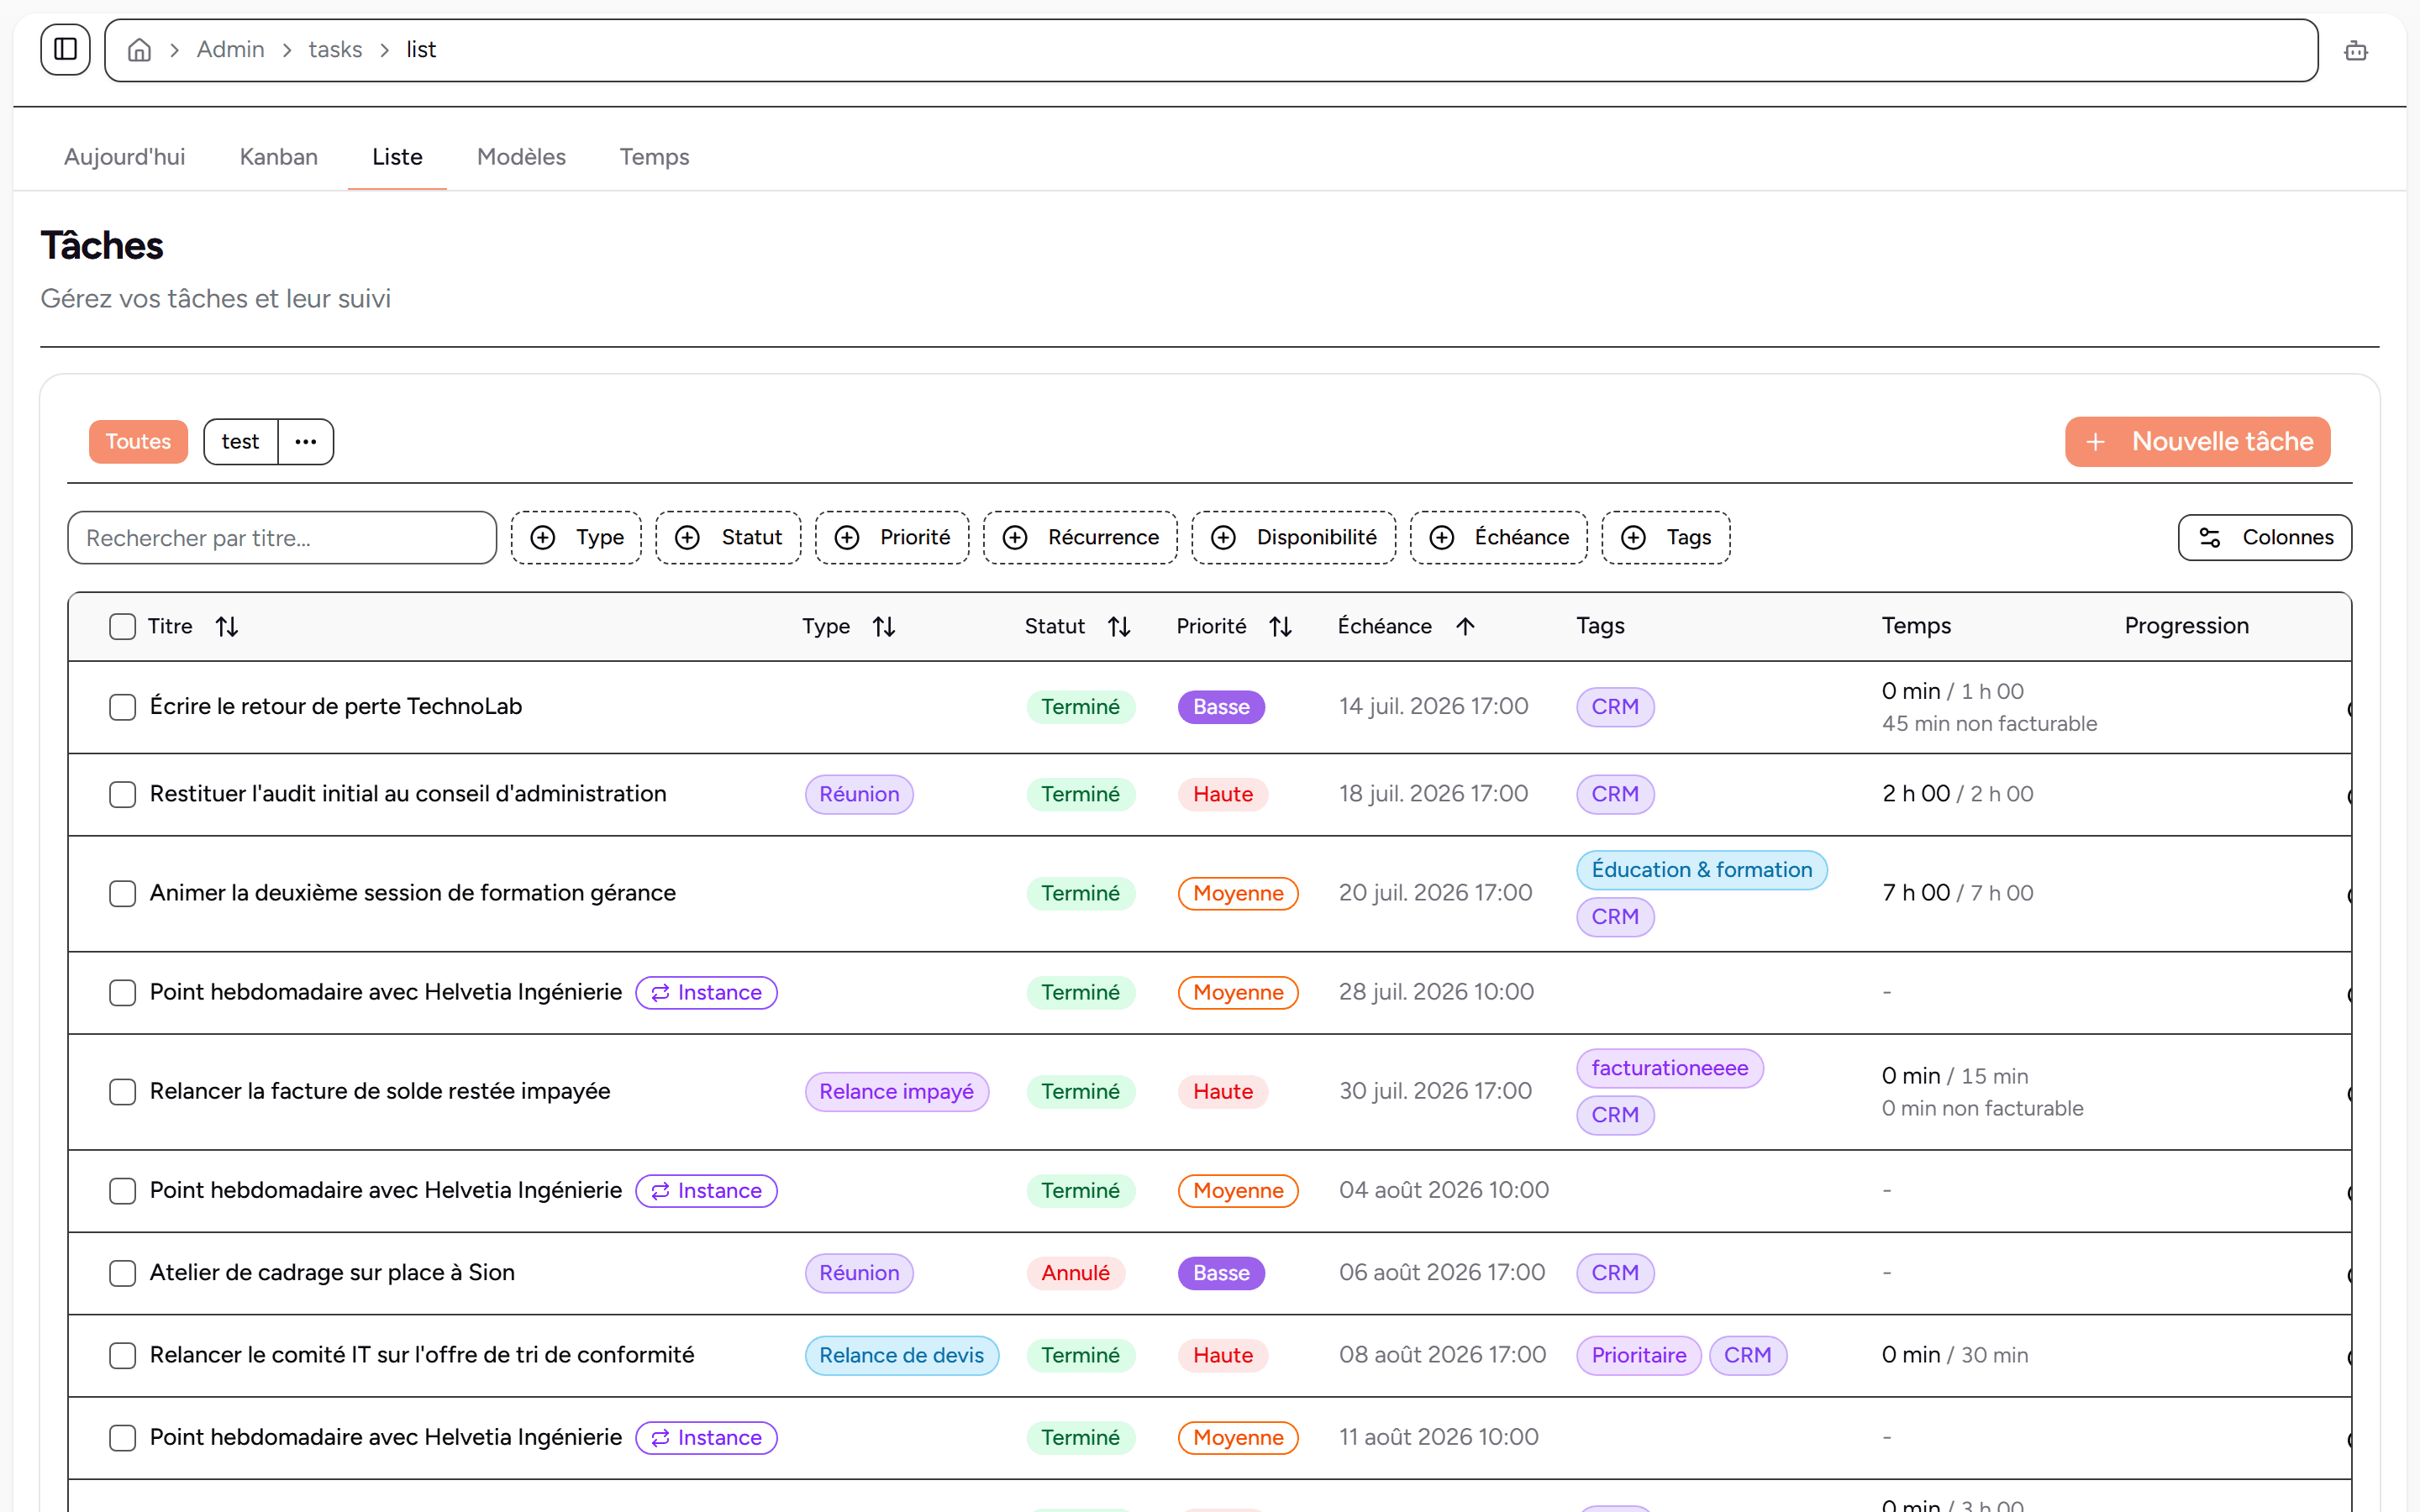Screen dimensions: 2420x1512
Task: Sort the table by Titre arrows
Action: coord(227,627)
